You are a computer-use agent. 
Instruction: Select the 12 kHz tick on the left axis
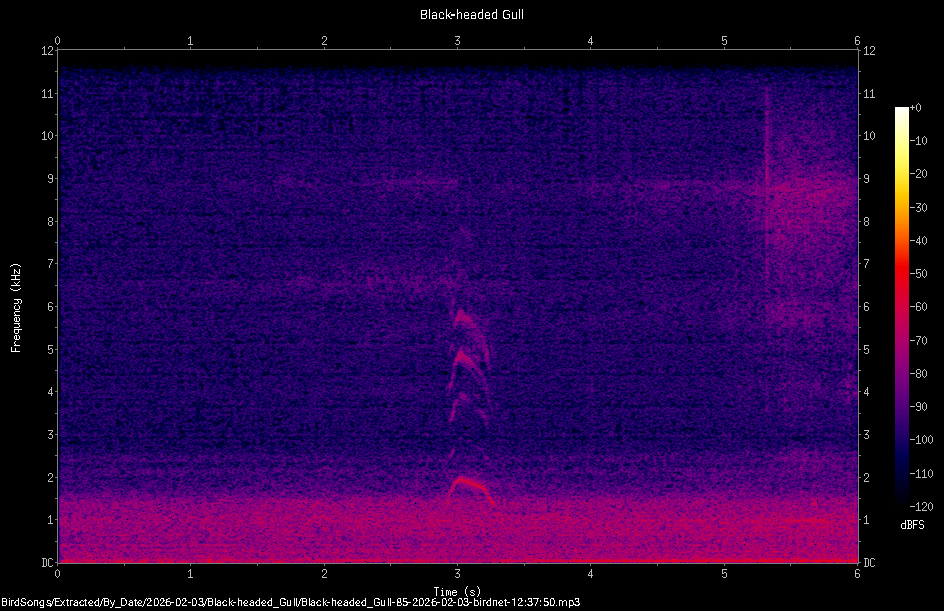click(47, 52)
